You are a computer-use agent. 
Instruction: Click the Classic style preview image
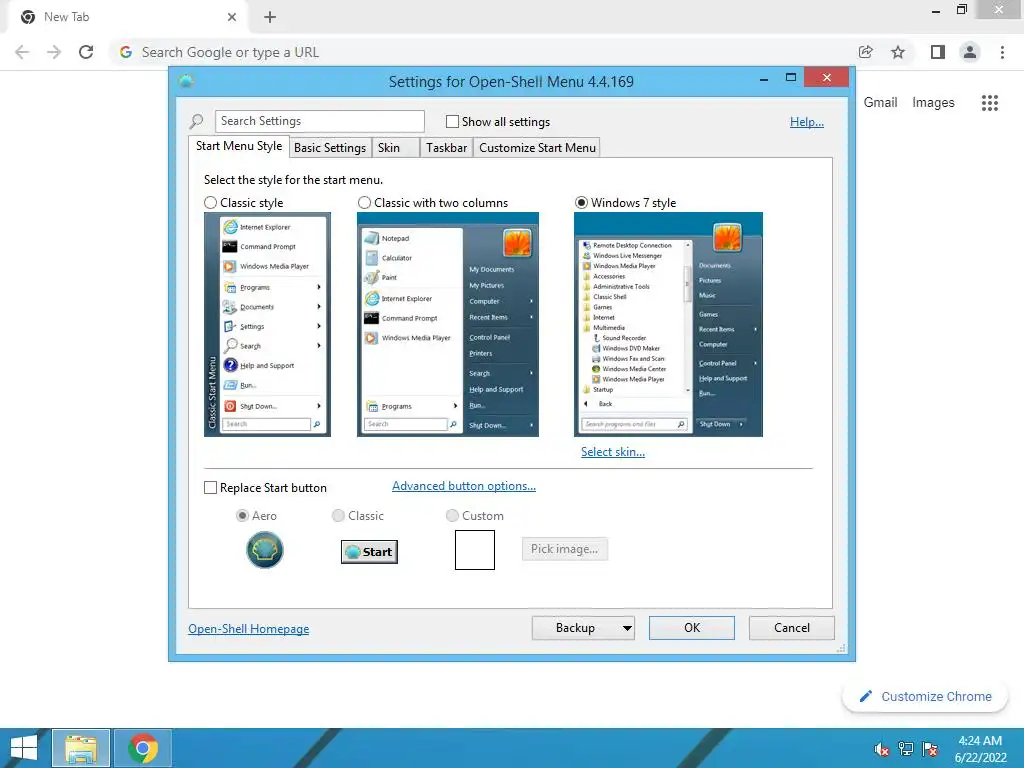267,325
